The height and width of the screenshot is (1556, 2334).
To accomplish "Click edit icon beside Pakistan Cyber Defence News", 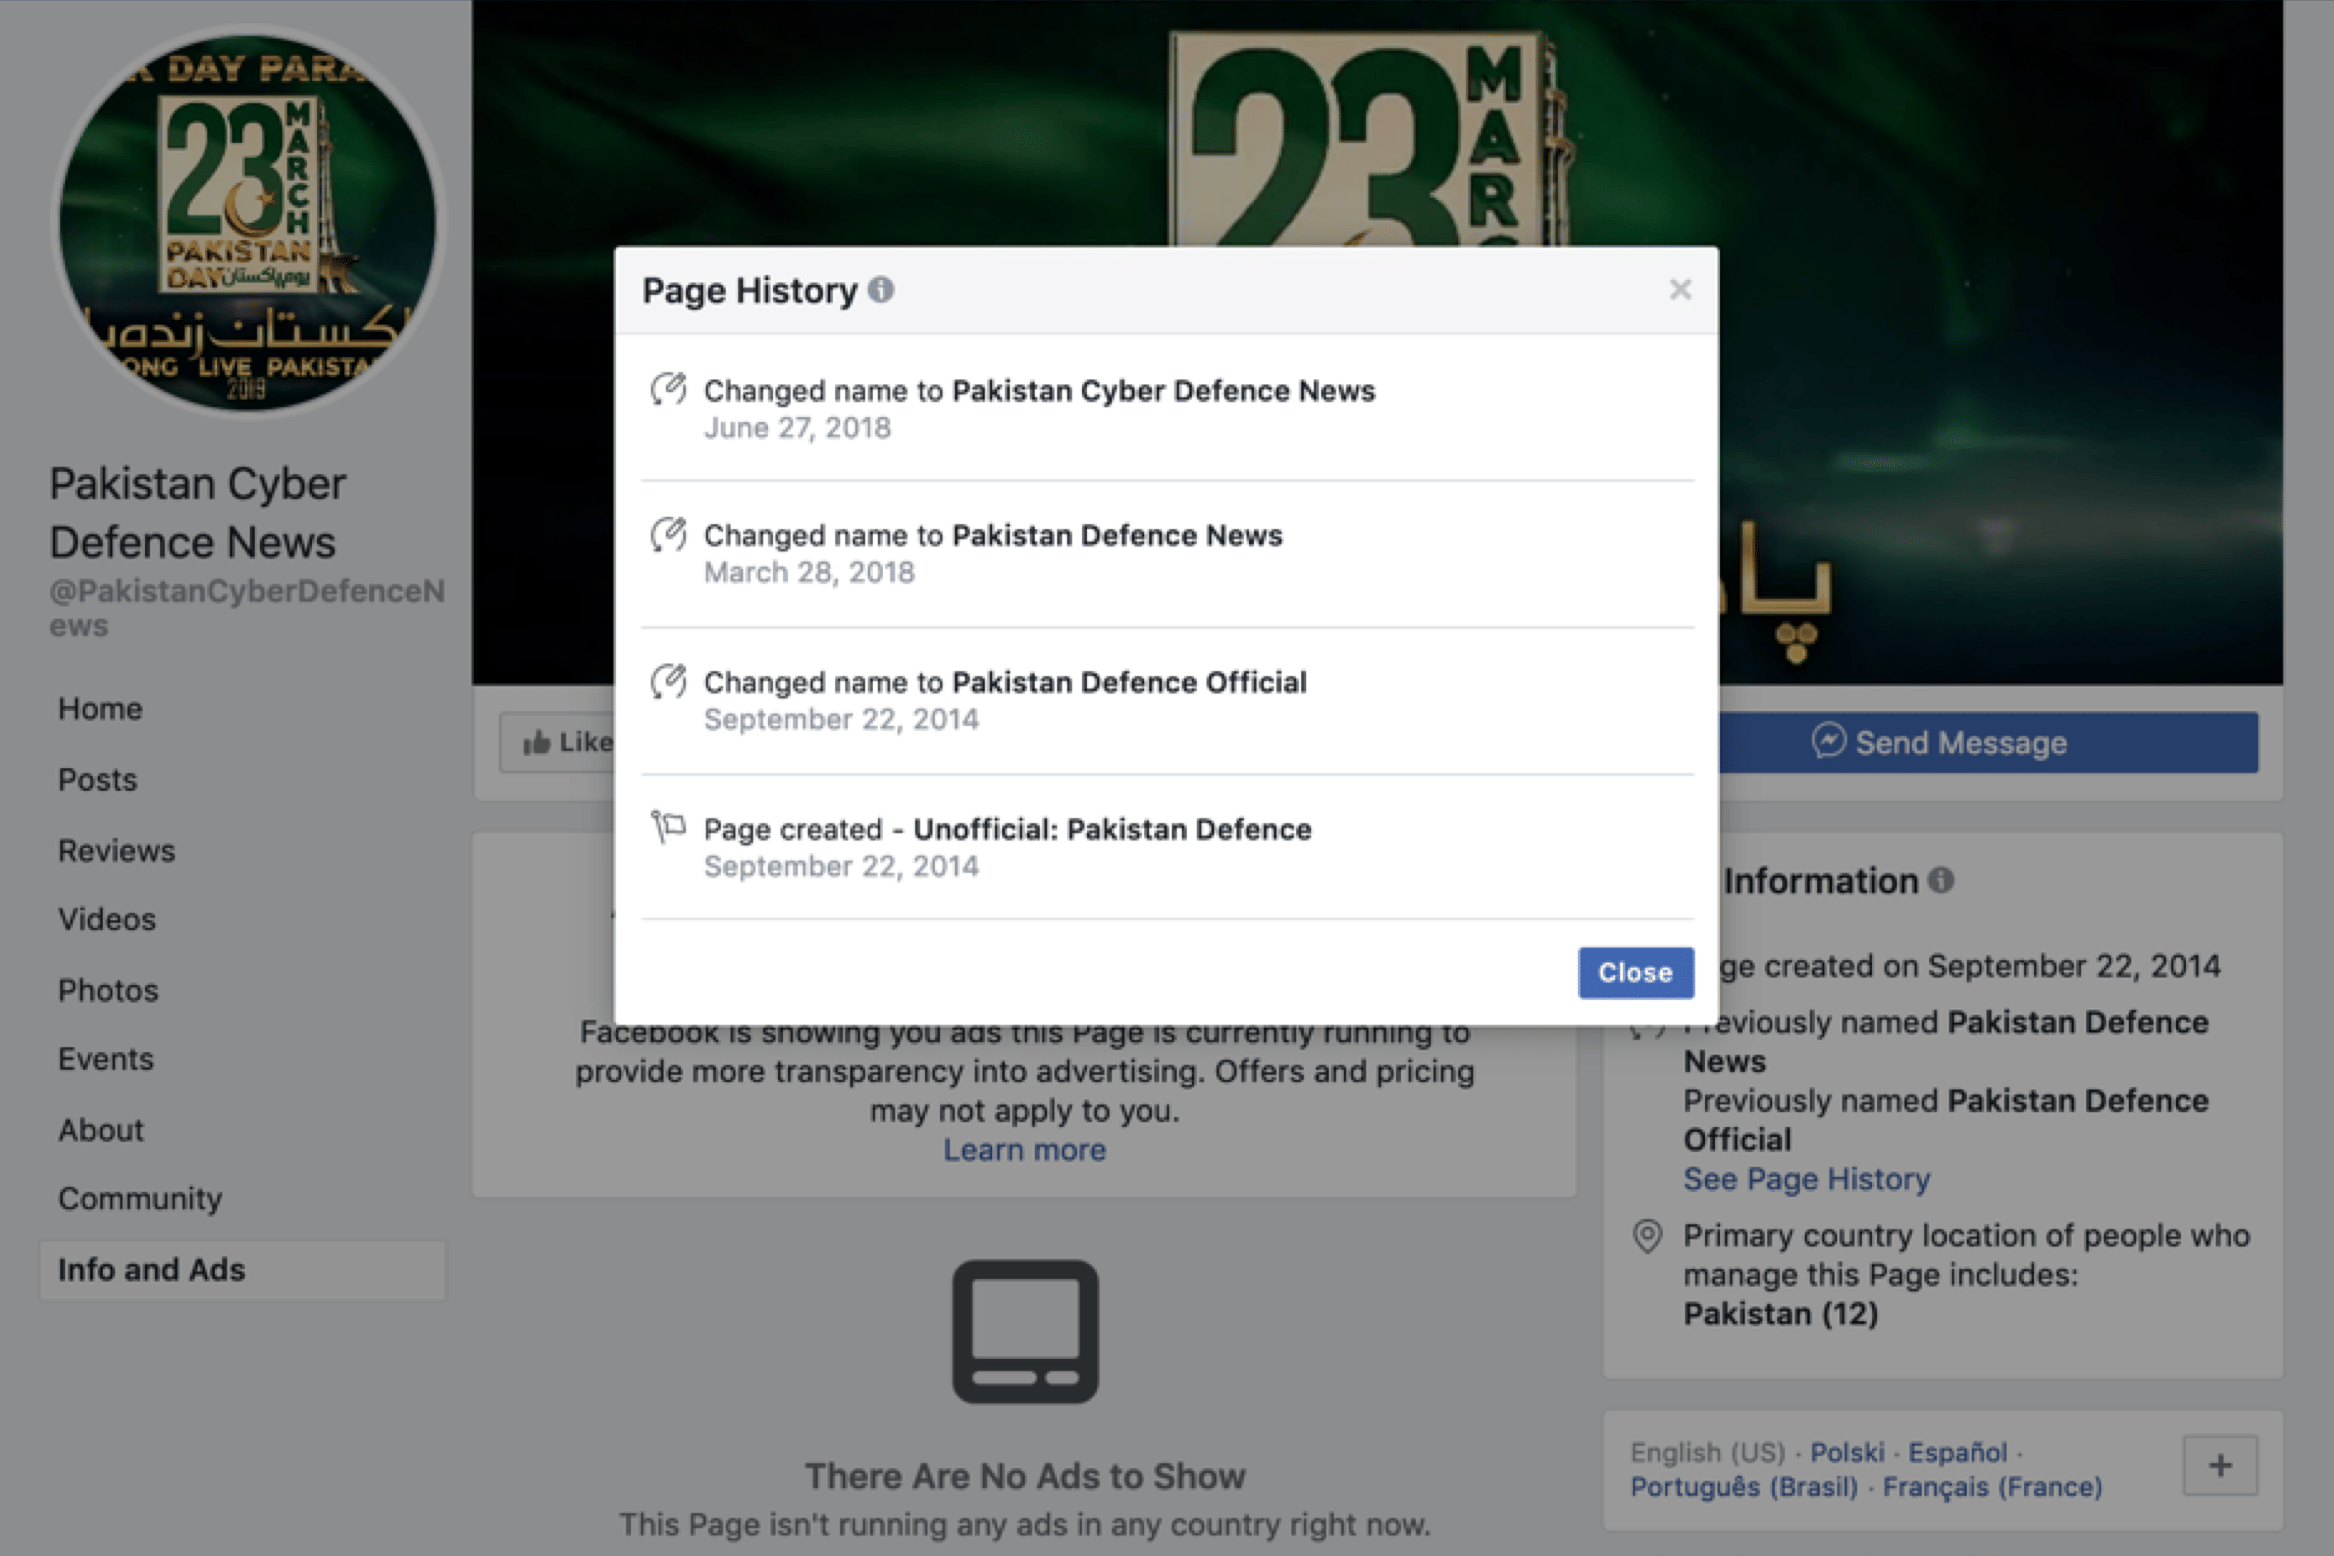I will tap(669, 389).
